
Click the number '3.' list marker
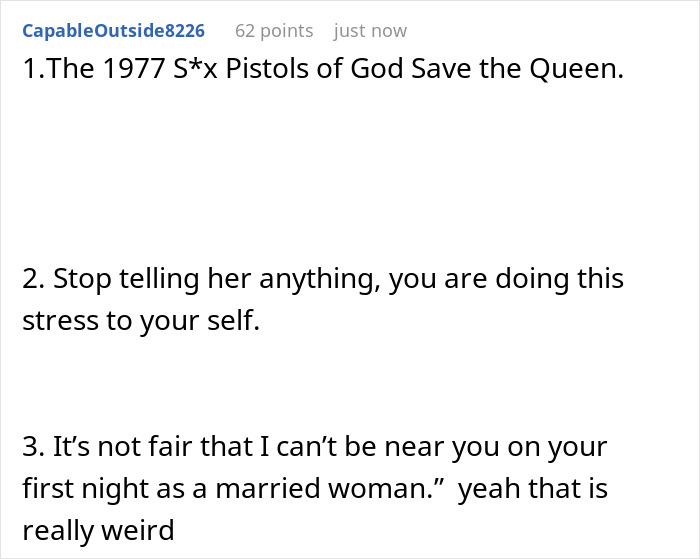click(x=33, y=446)
